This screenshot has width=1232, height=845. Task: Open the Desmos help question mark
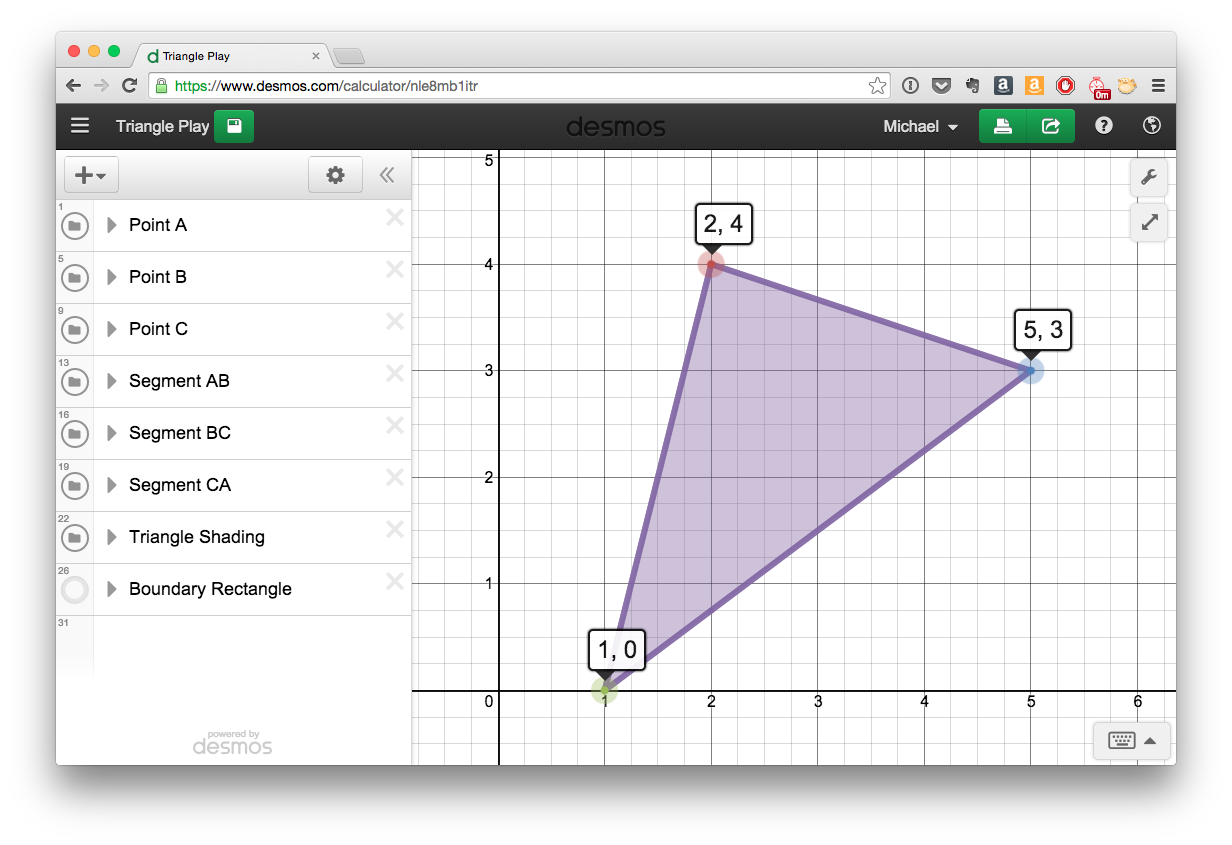(1104, 126)
